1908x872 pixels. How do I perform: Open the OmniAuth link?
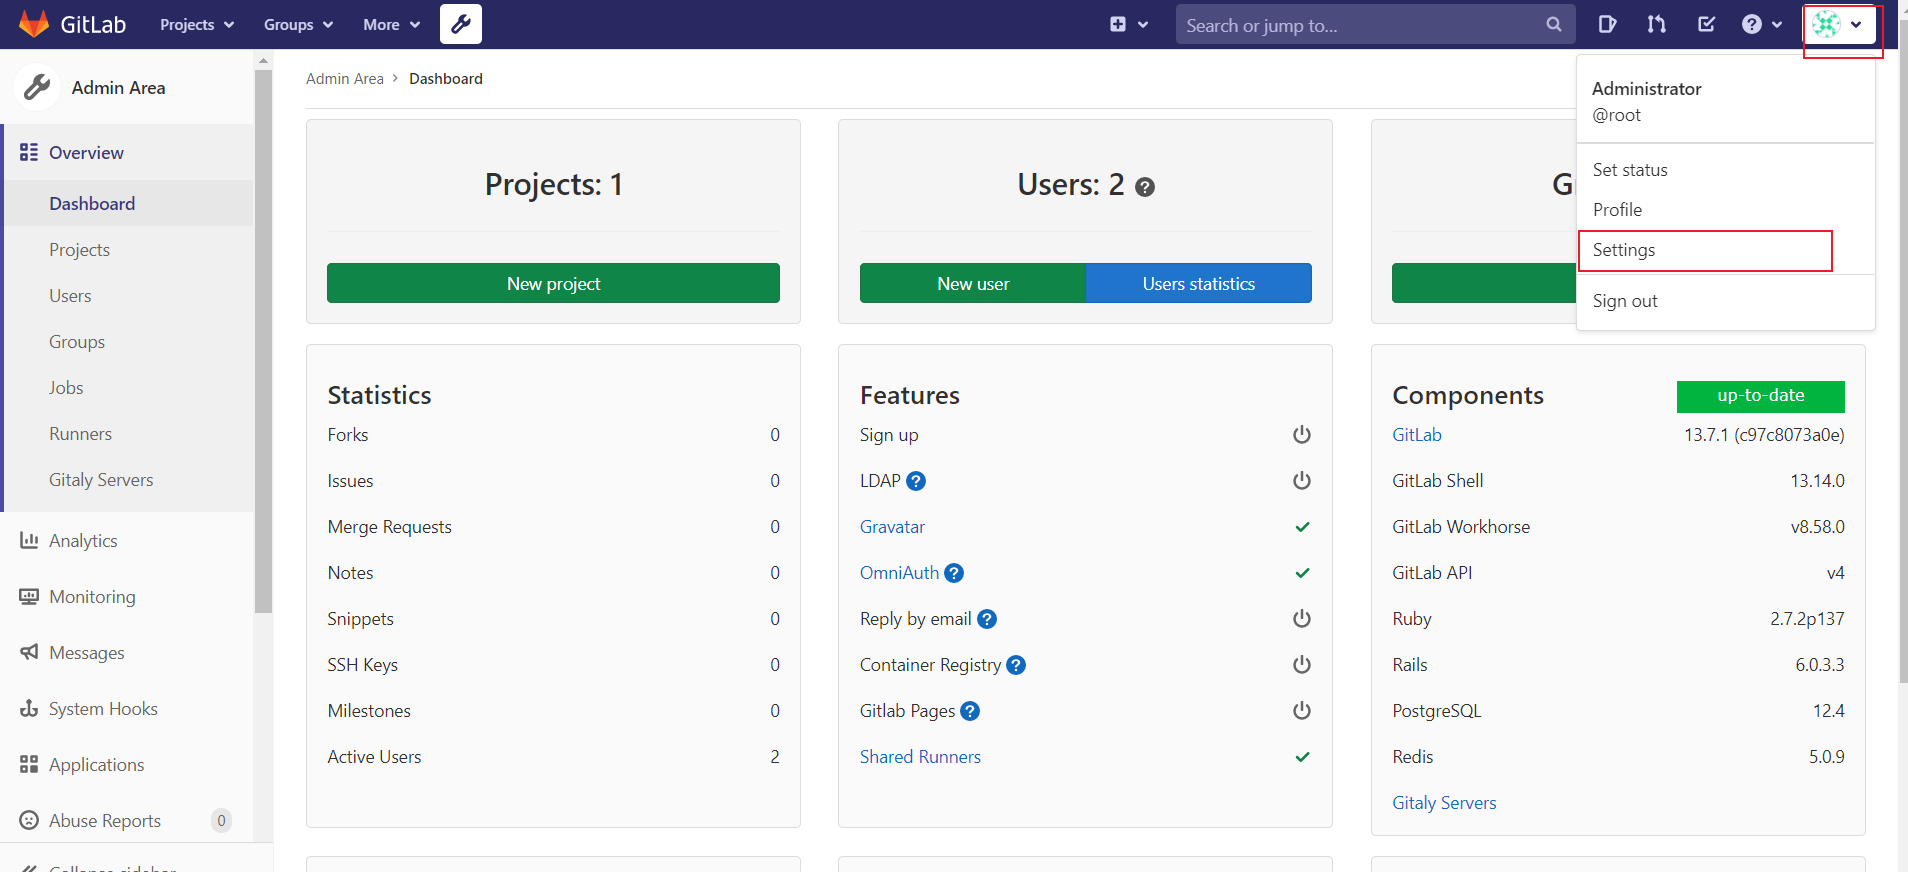click(899, 573)
